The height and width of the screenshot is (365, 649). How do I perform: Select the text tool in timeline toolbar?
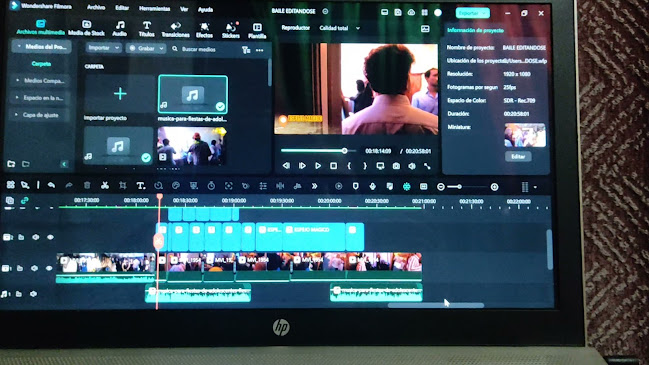point(141,186)
